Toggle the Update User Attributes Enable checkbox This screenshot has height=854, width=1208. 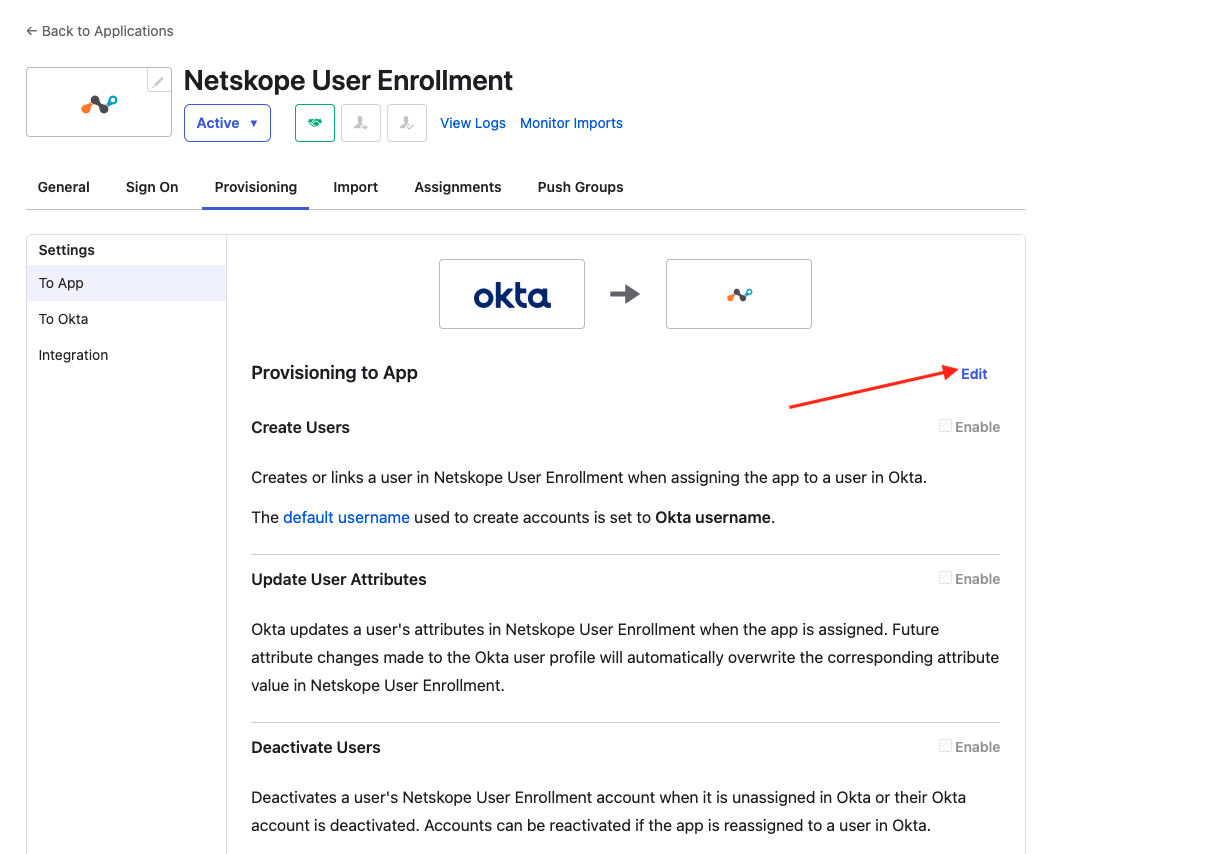[945, 578]
